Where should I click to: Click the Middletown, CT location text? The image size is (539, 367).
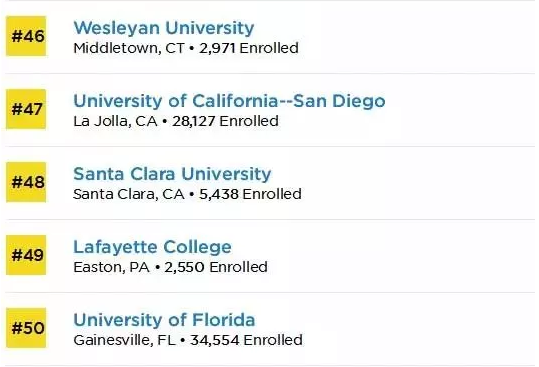point(129,48)
